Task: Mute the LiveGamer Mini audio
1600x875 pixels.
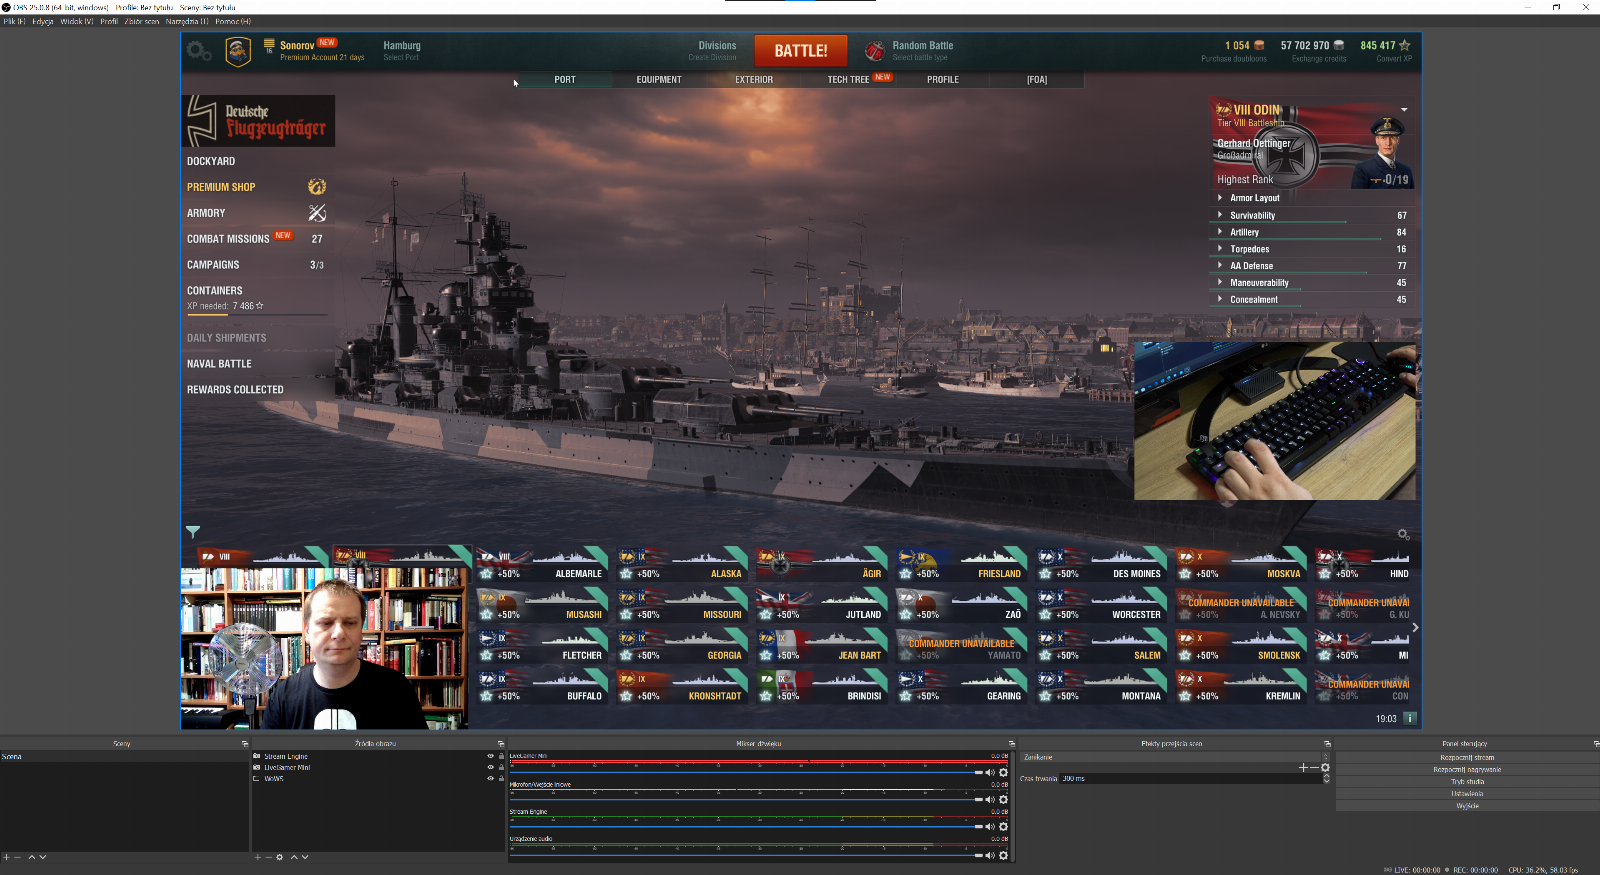Action: click(x=990, y=772)
